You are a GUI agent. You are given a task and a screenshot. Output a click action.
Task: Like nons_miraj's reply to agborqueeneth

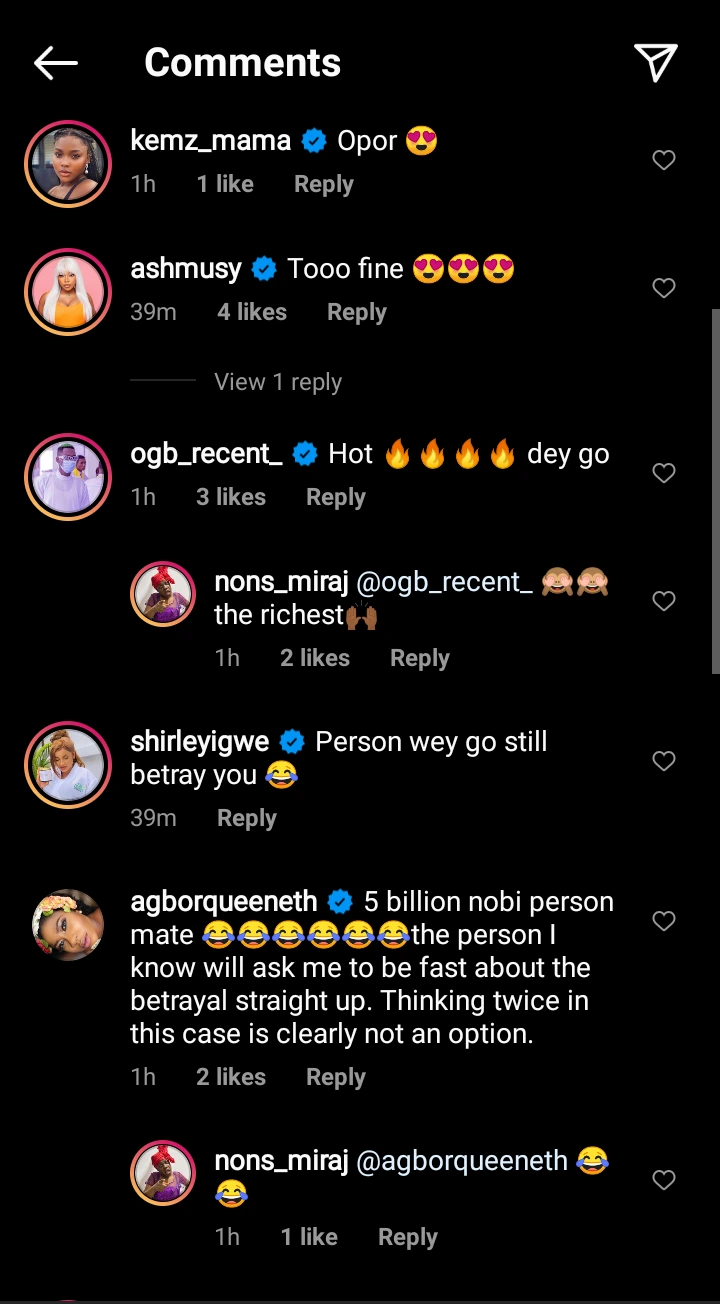(664, 1180)
